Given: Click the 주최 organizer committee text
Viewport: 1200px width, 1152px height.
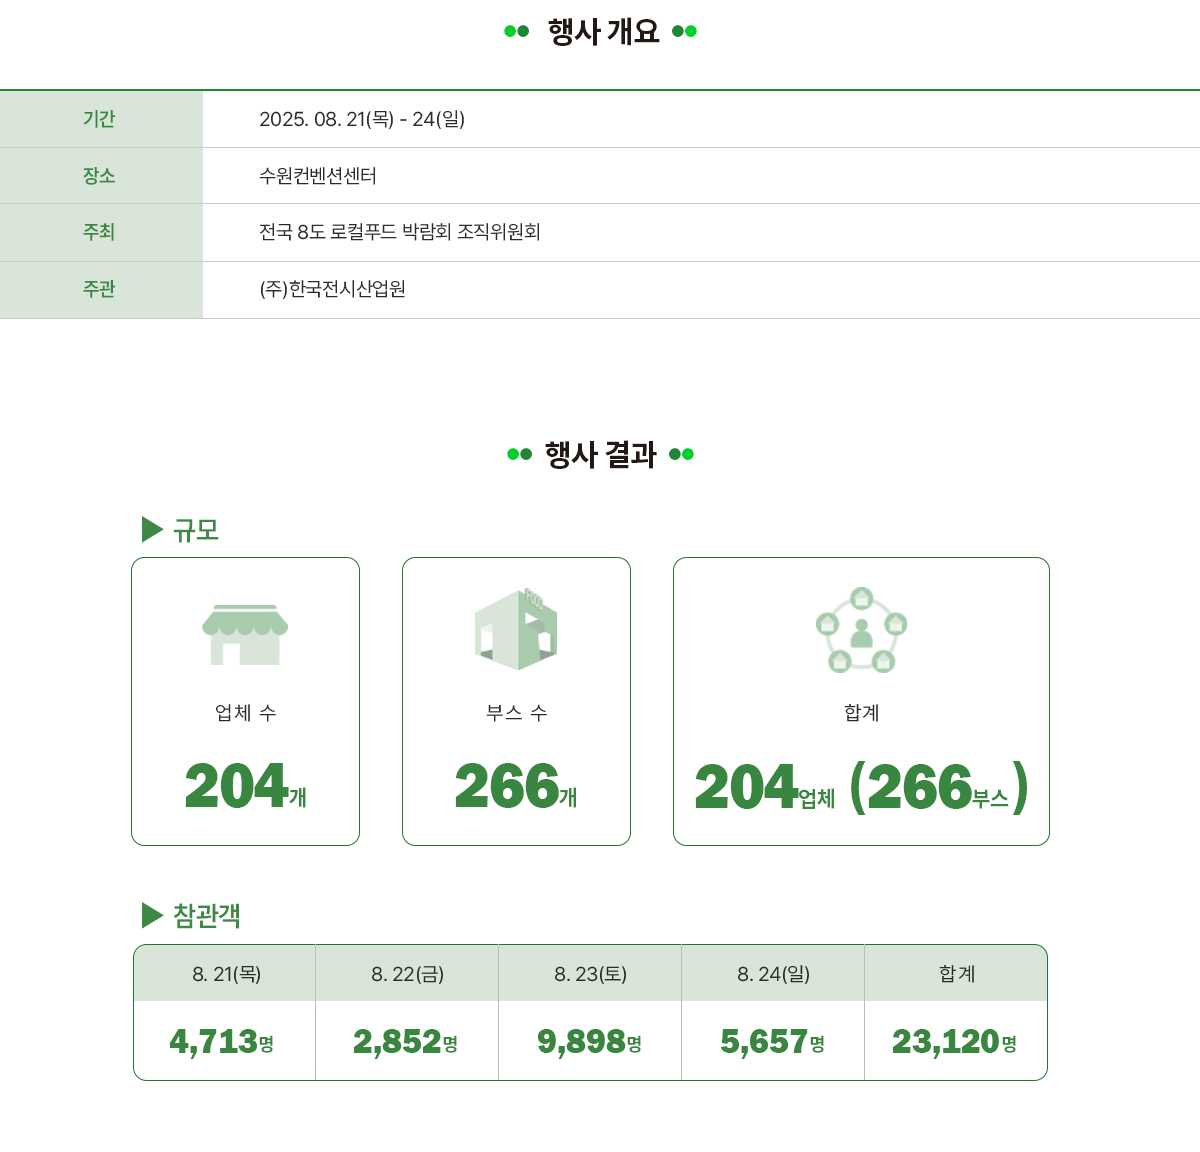Looking at the screenshot, I should pos(400,232).
